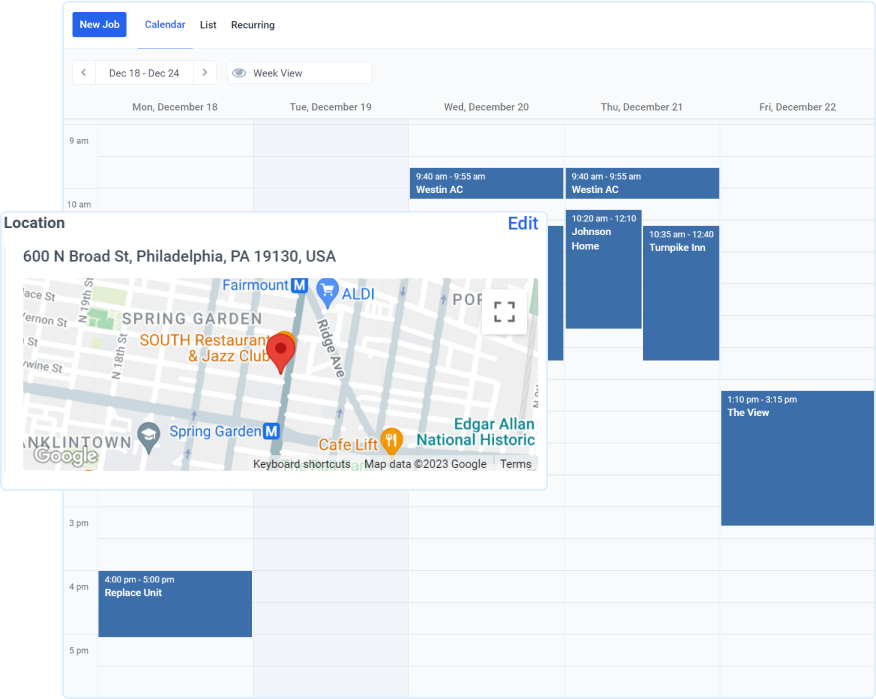The image size is (876, 699).
Task: Click the Google logo on the map
Action: (64, 458)
